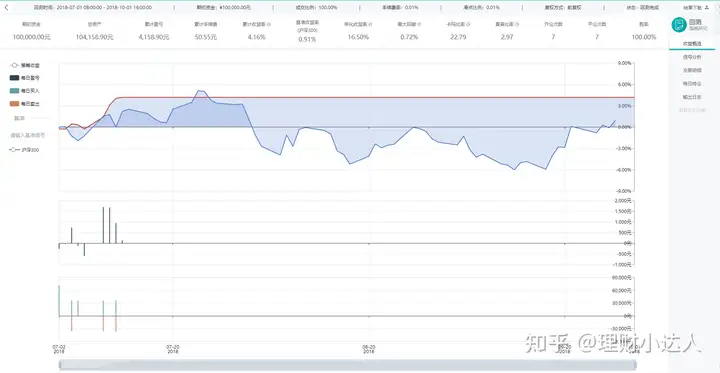The height and width of the screenshot is (373, 720).
Task: Open the 收益概述 tab
Action: 692,43
